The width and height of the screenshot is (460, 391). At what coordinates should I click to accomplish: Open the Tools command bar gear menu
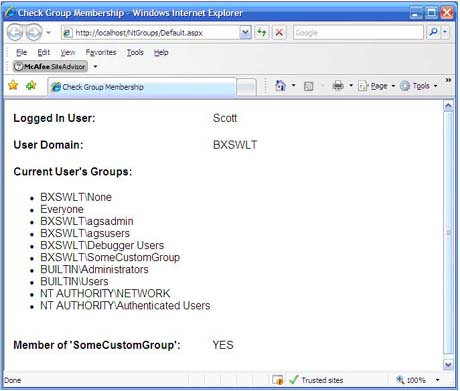pos(418,86)
